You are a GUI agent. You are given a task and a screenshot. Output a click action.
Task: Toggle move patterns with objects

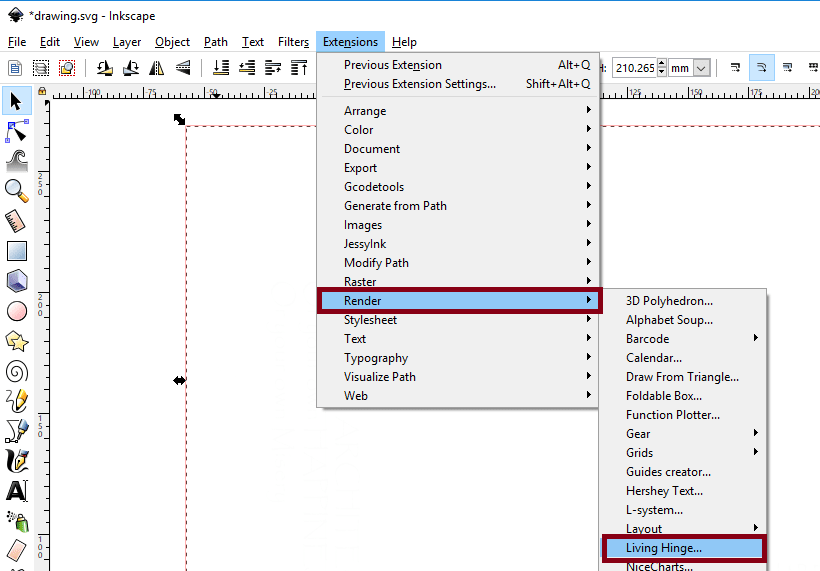pyautogui.click(x=812, y=67)
